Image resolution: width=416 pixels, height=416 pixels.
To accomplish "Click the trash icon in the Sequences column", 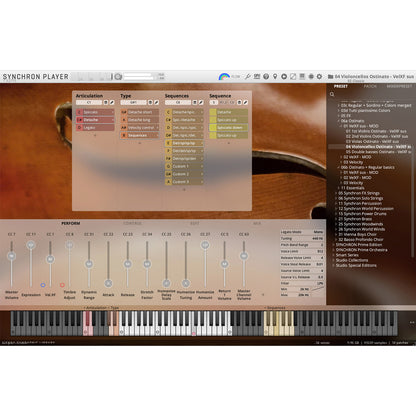I will pyautogui.click(x=195, y=102).
